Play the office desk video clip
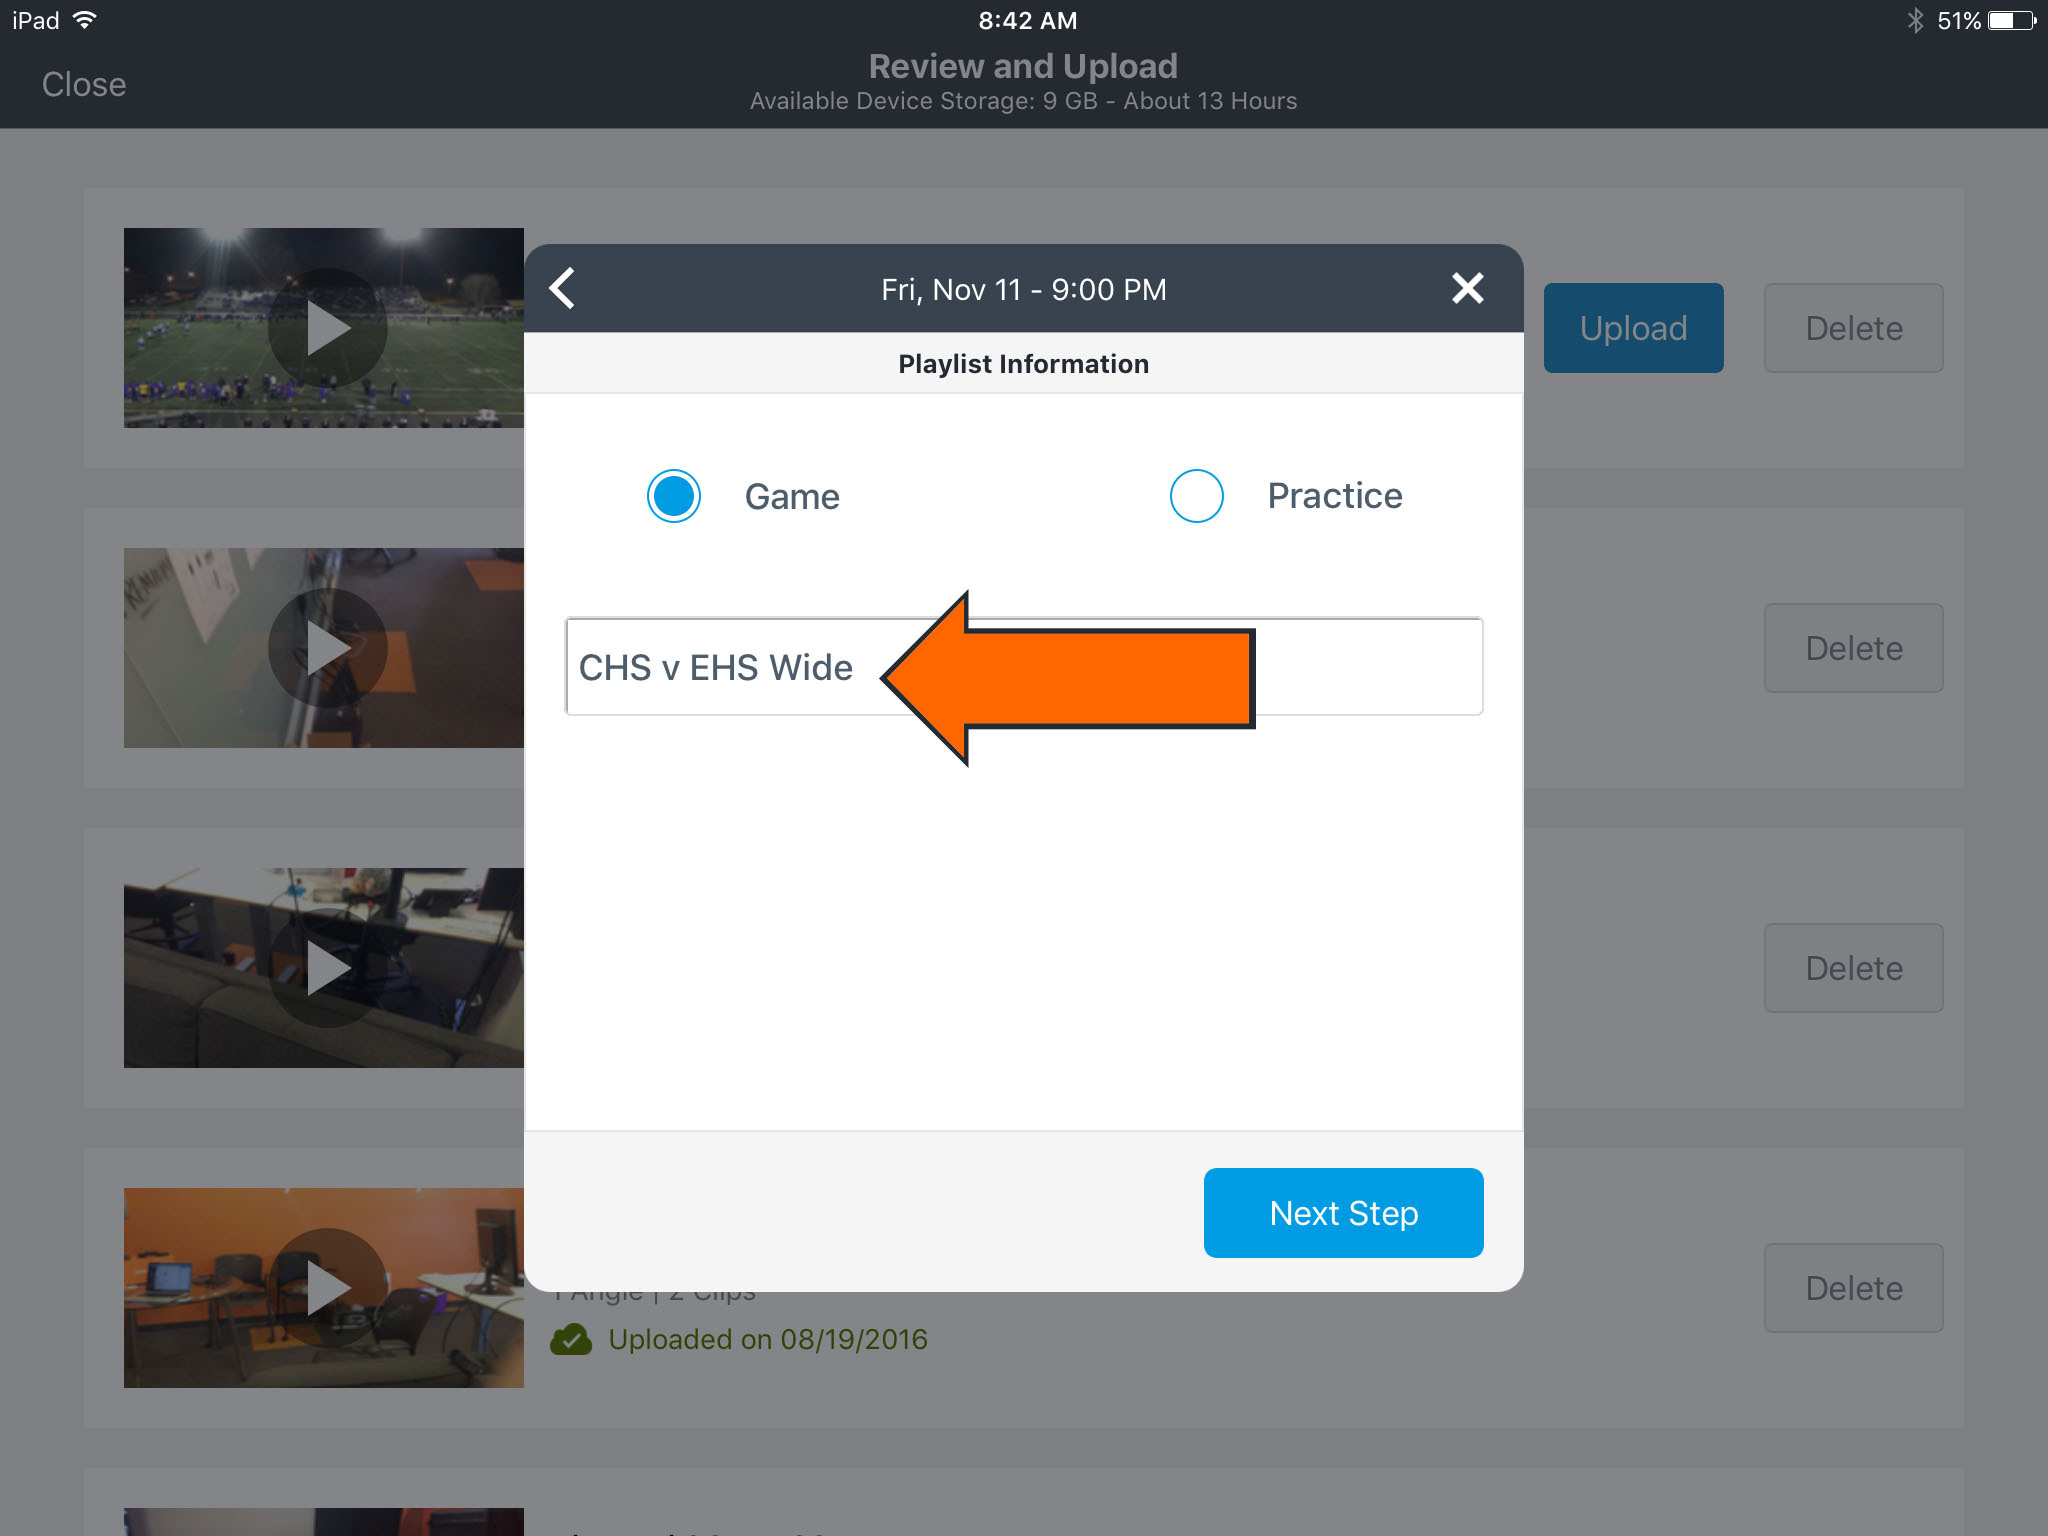The height and width of the screenshot is (1536, 2048). tap(326, 966)
